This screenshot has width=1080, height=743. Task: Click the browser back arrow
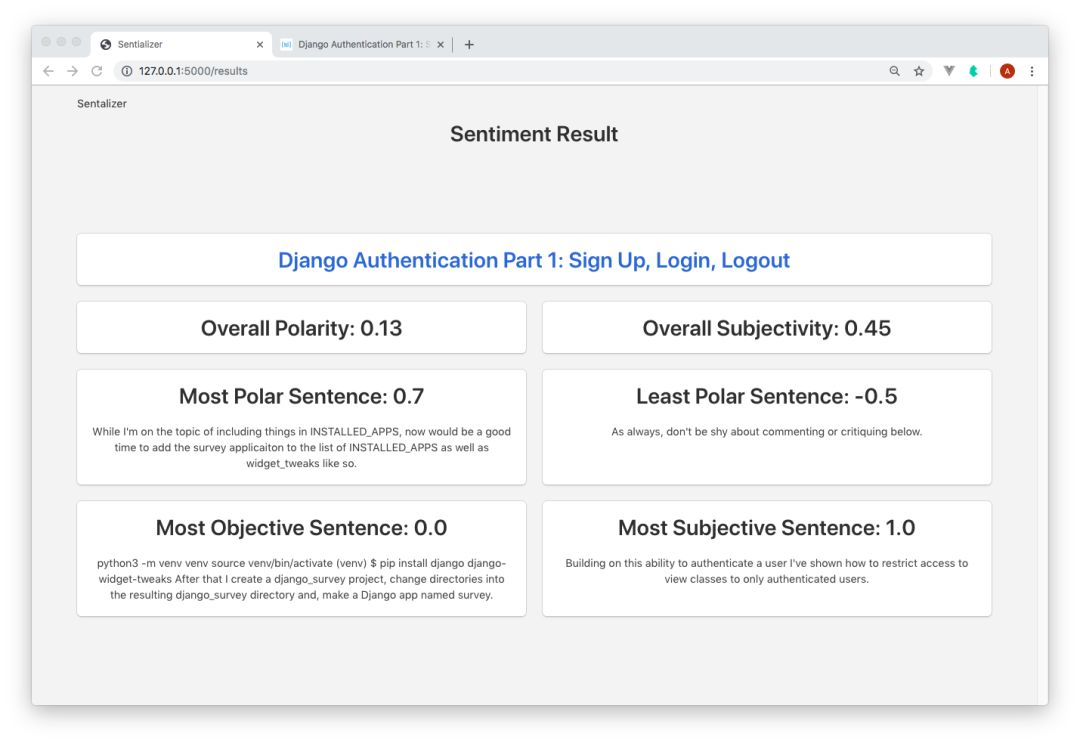pyautogui.click(x=48, y=71)
